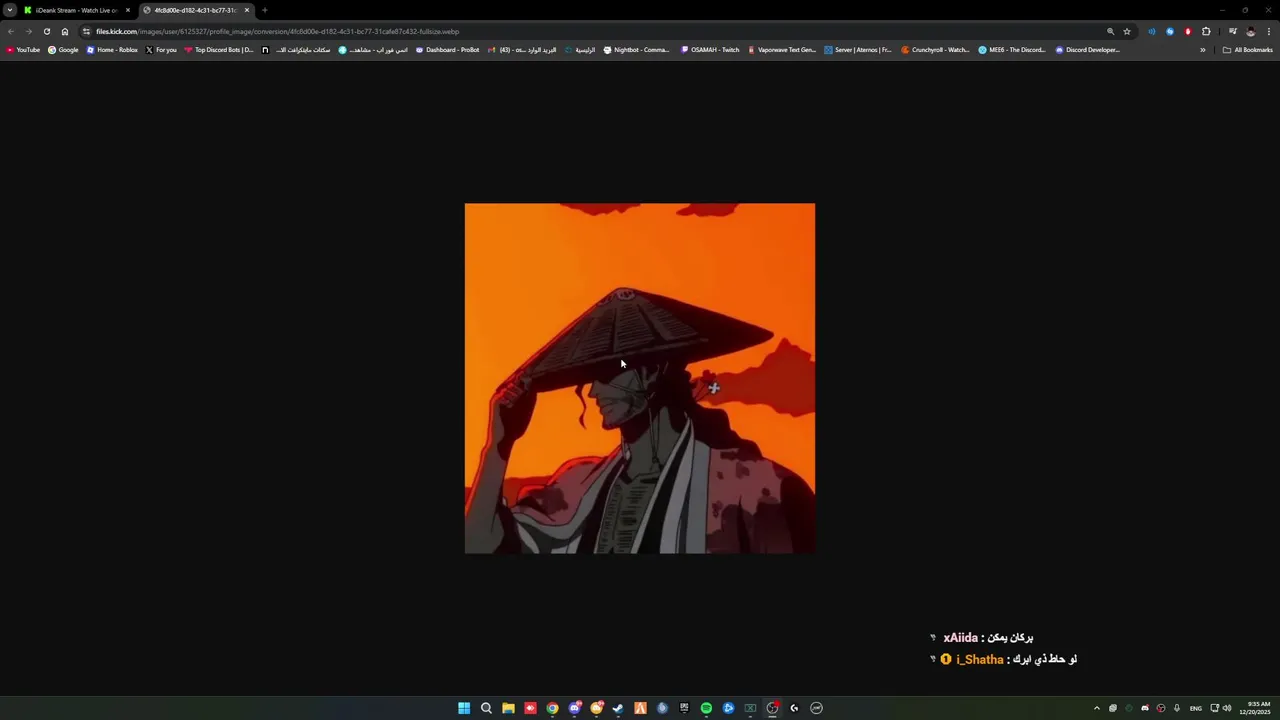Screen dimensions: 1280x720
Task: Open the Discord Developer bookmark
Action: pyautogui.click(x=1088, y=50)
